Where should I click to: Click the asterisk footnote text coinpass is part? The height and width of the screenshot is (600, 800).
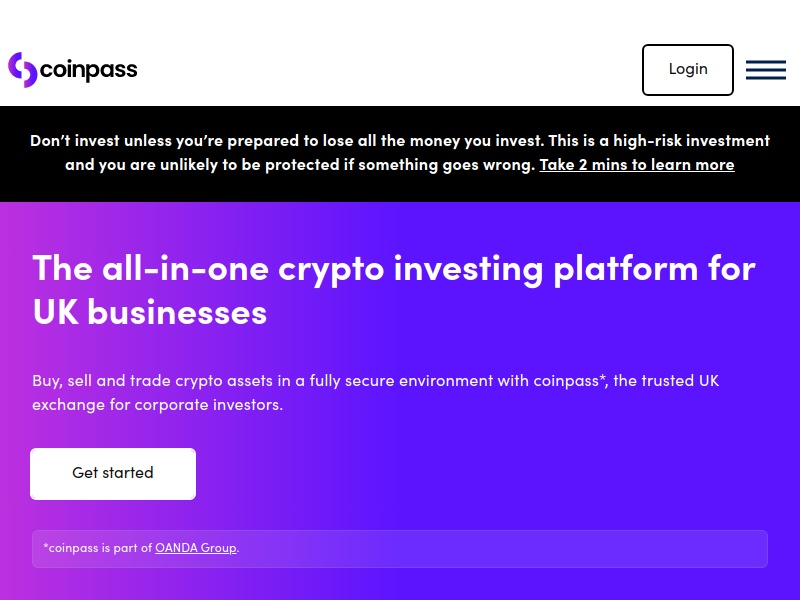(x=96, y=548)
